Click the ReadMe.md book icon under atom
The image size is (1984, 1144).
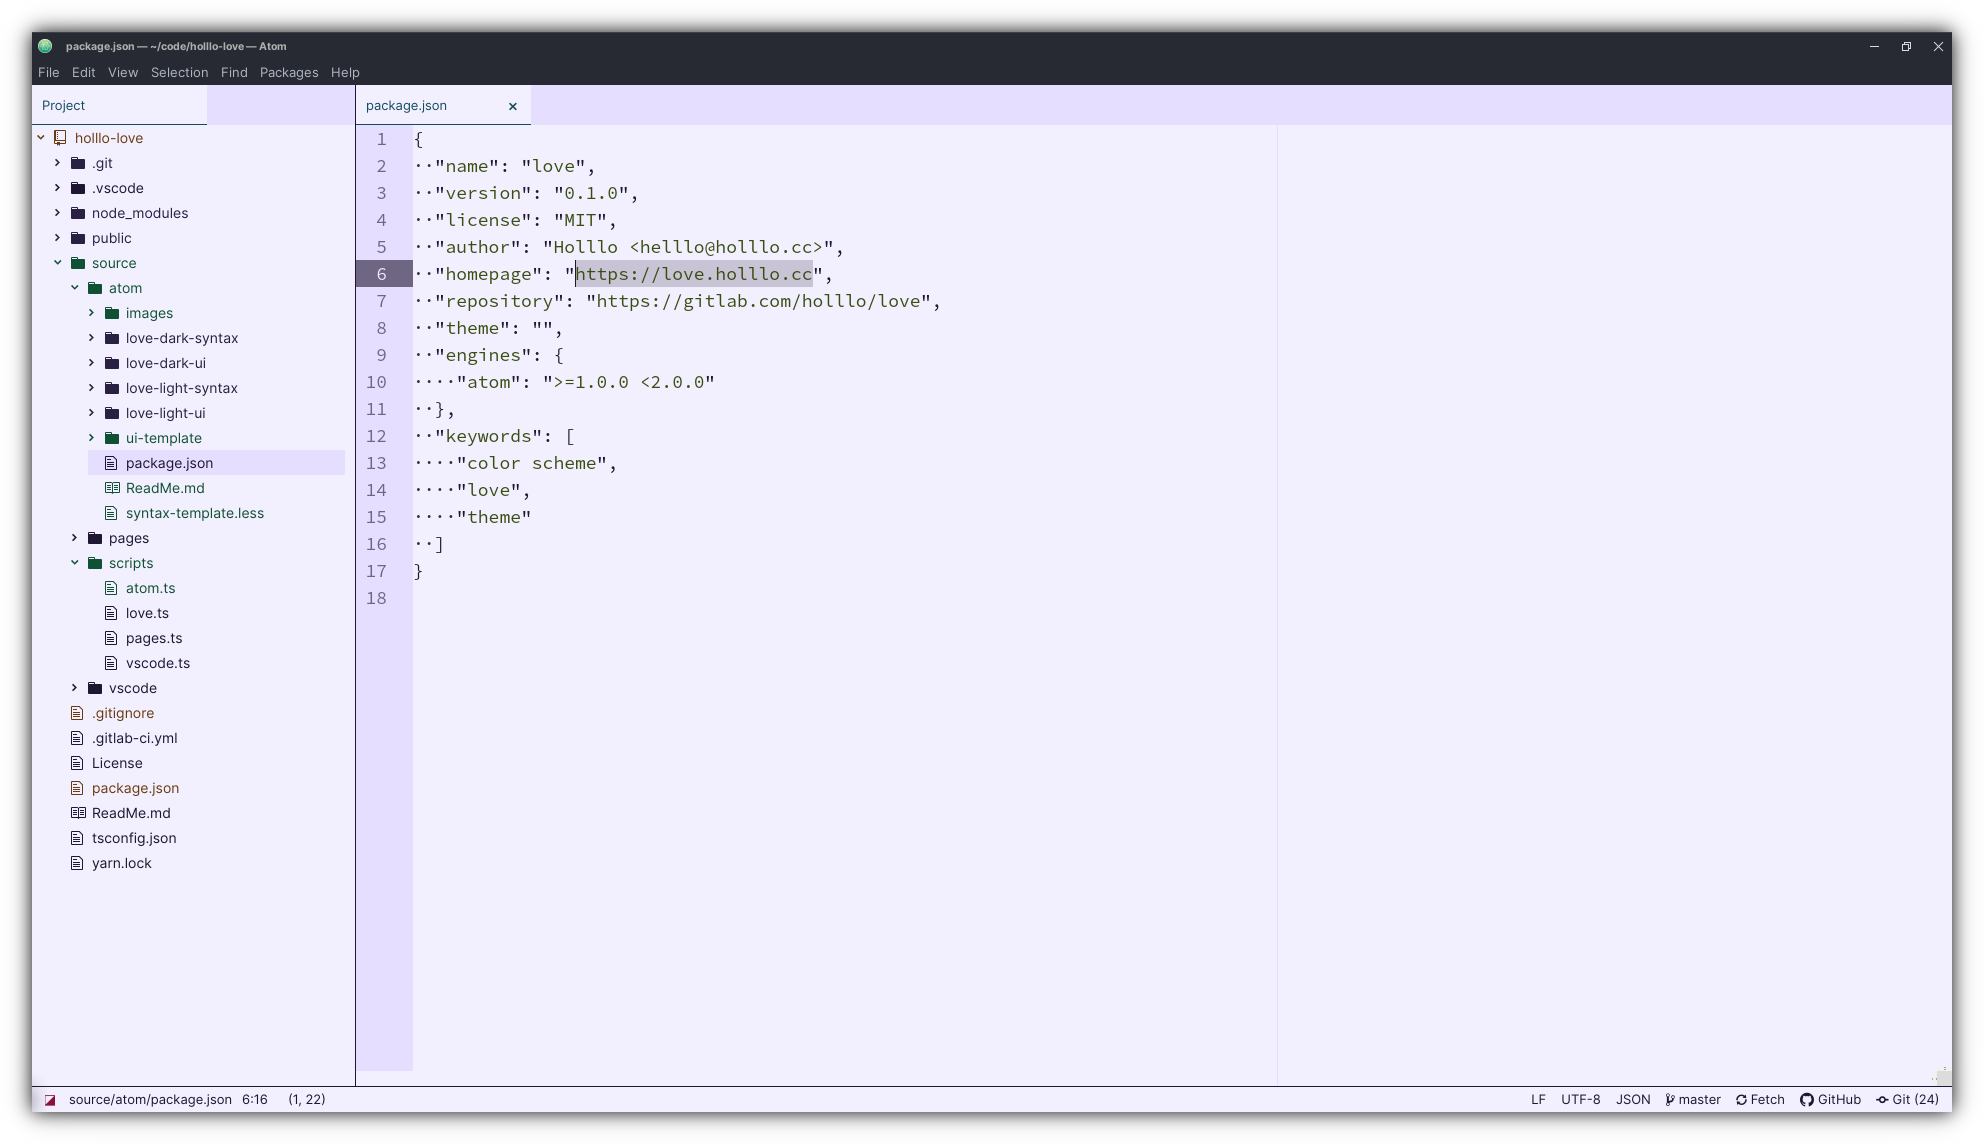coord(112,488)
